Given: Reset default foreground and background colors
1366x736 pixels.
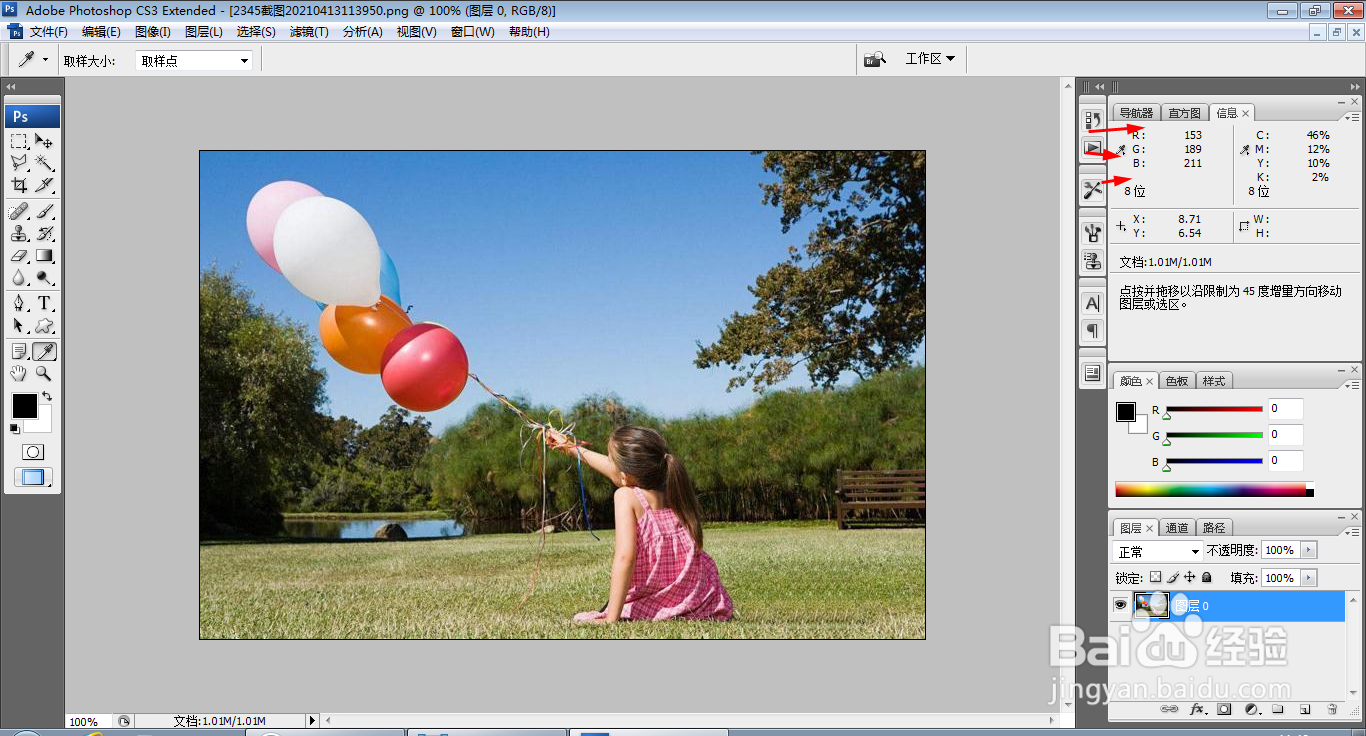Looking at the screenshot, I should [x=14, y=429].
